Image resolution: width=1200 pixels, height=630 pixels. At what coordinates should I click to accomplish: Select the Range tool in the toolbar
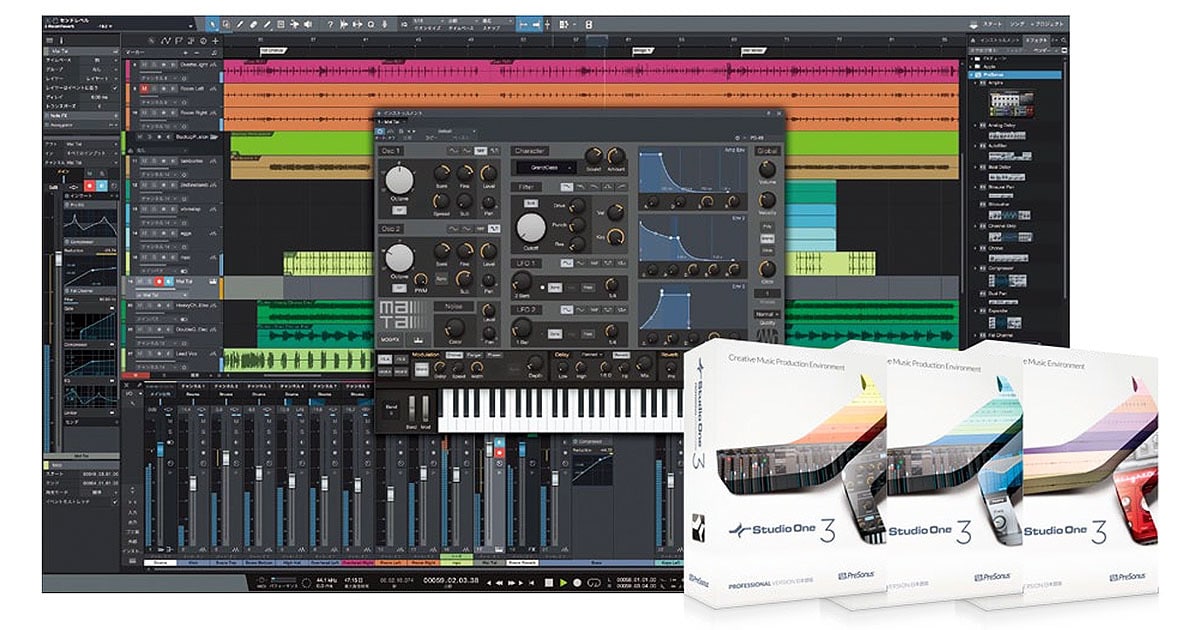227,24
